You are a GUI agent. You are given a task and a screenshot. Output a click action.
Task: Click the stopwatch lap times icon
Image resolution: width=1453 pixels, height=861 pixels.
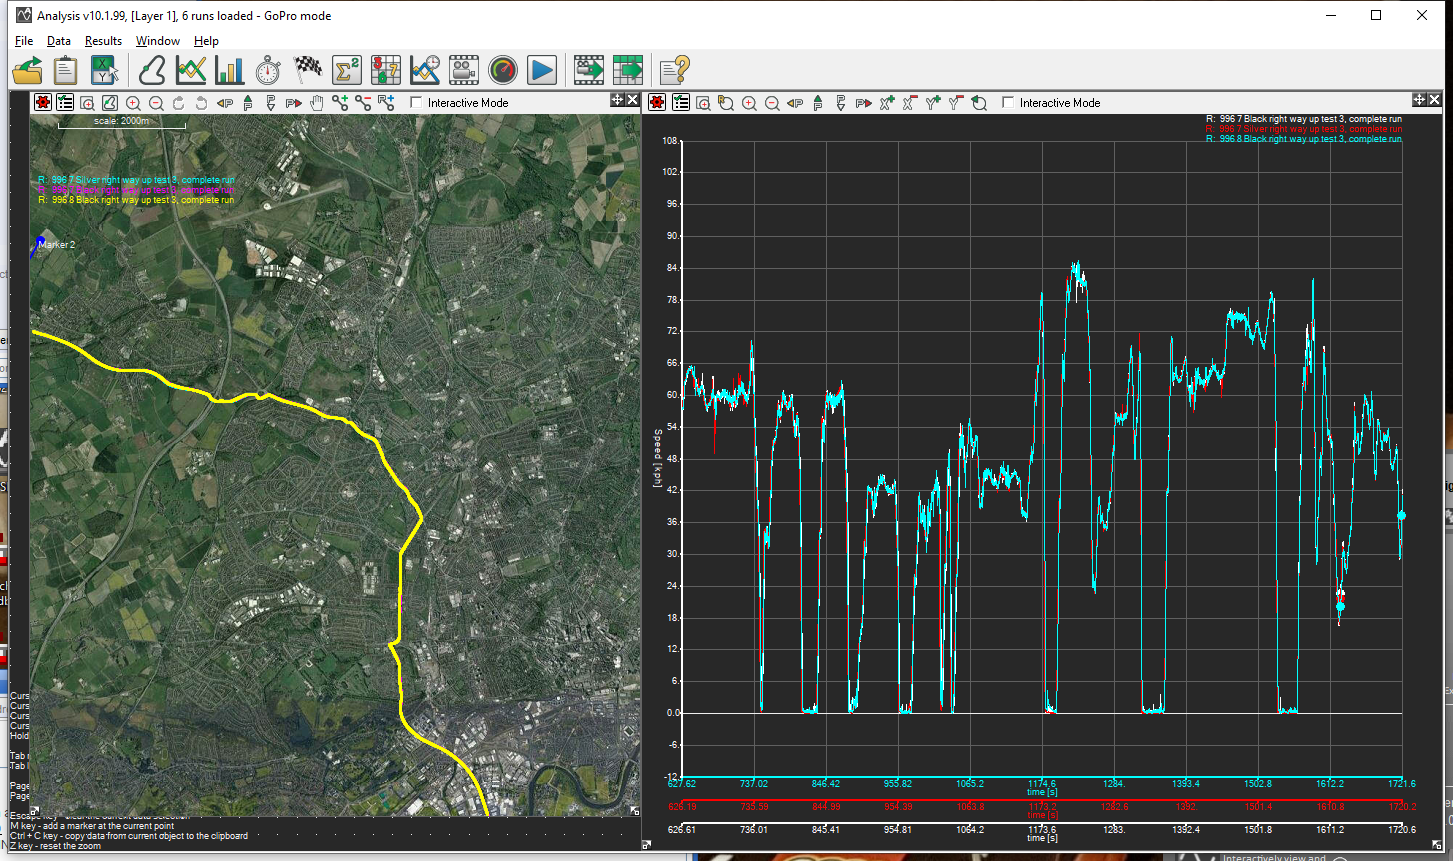tap(268, 70)
